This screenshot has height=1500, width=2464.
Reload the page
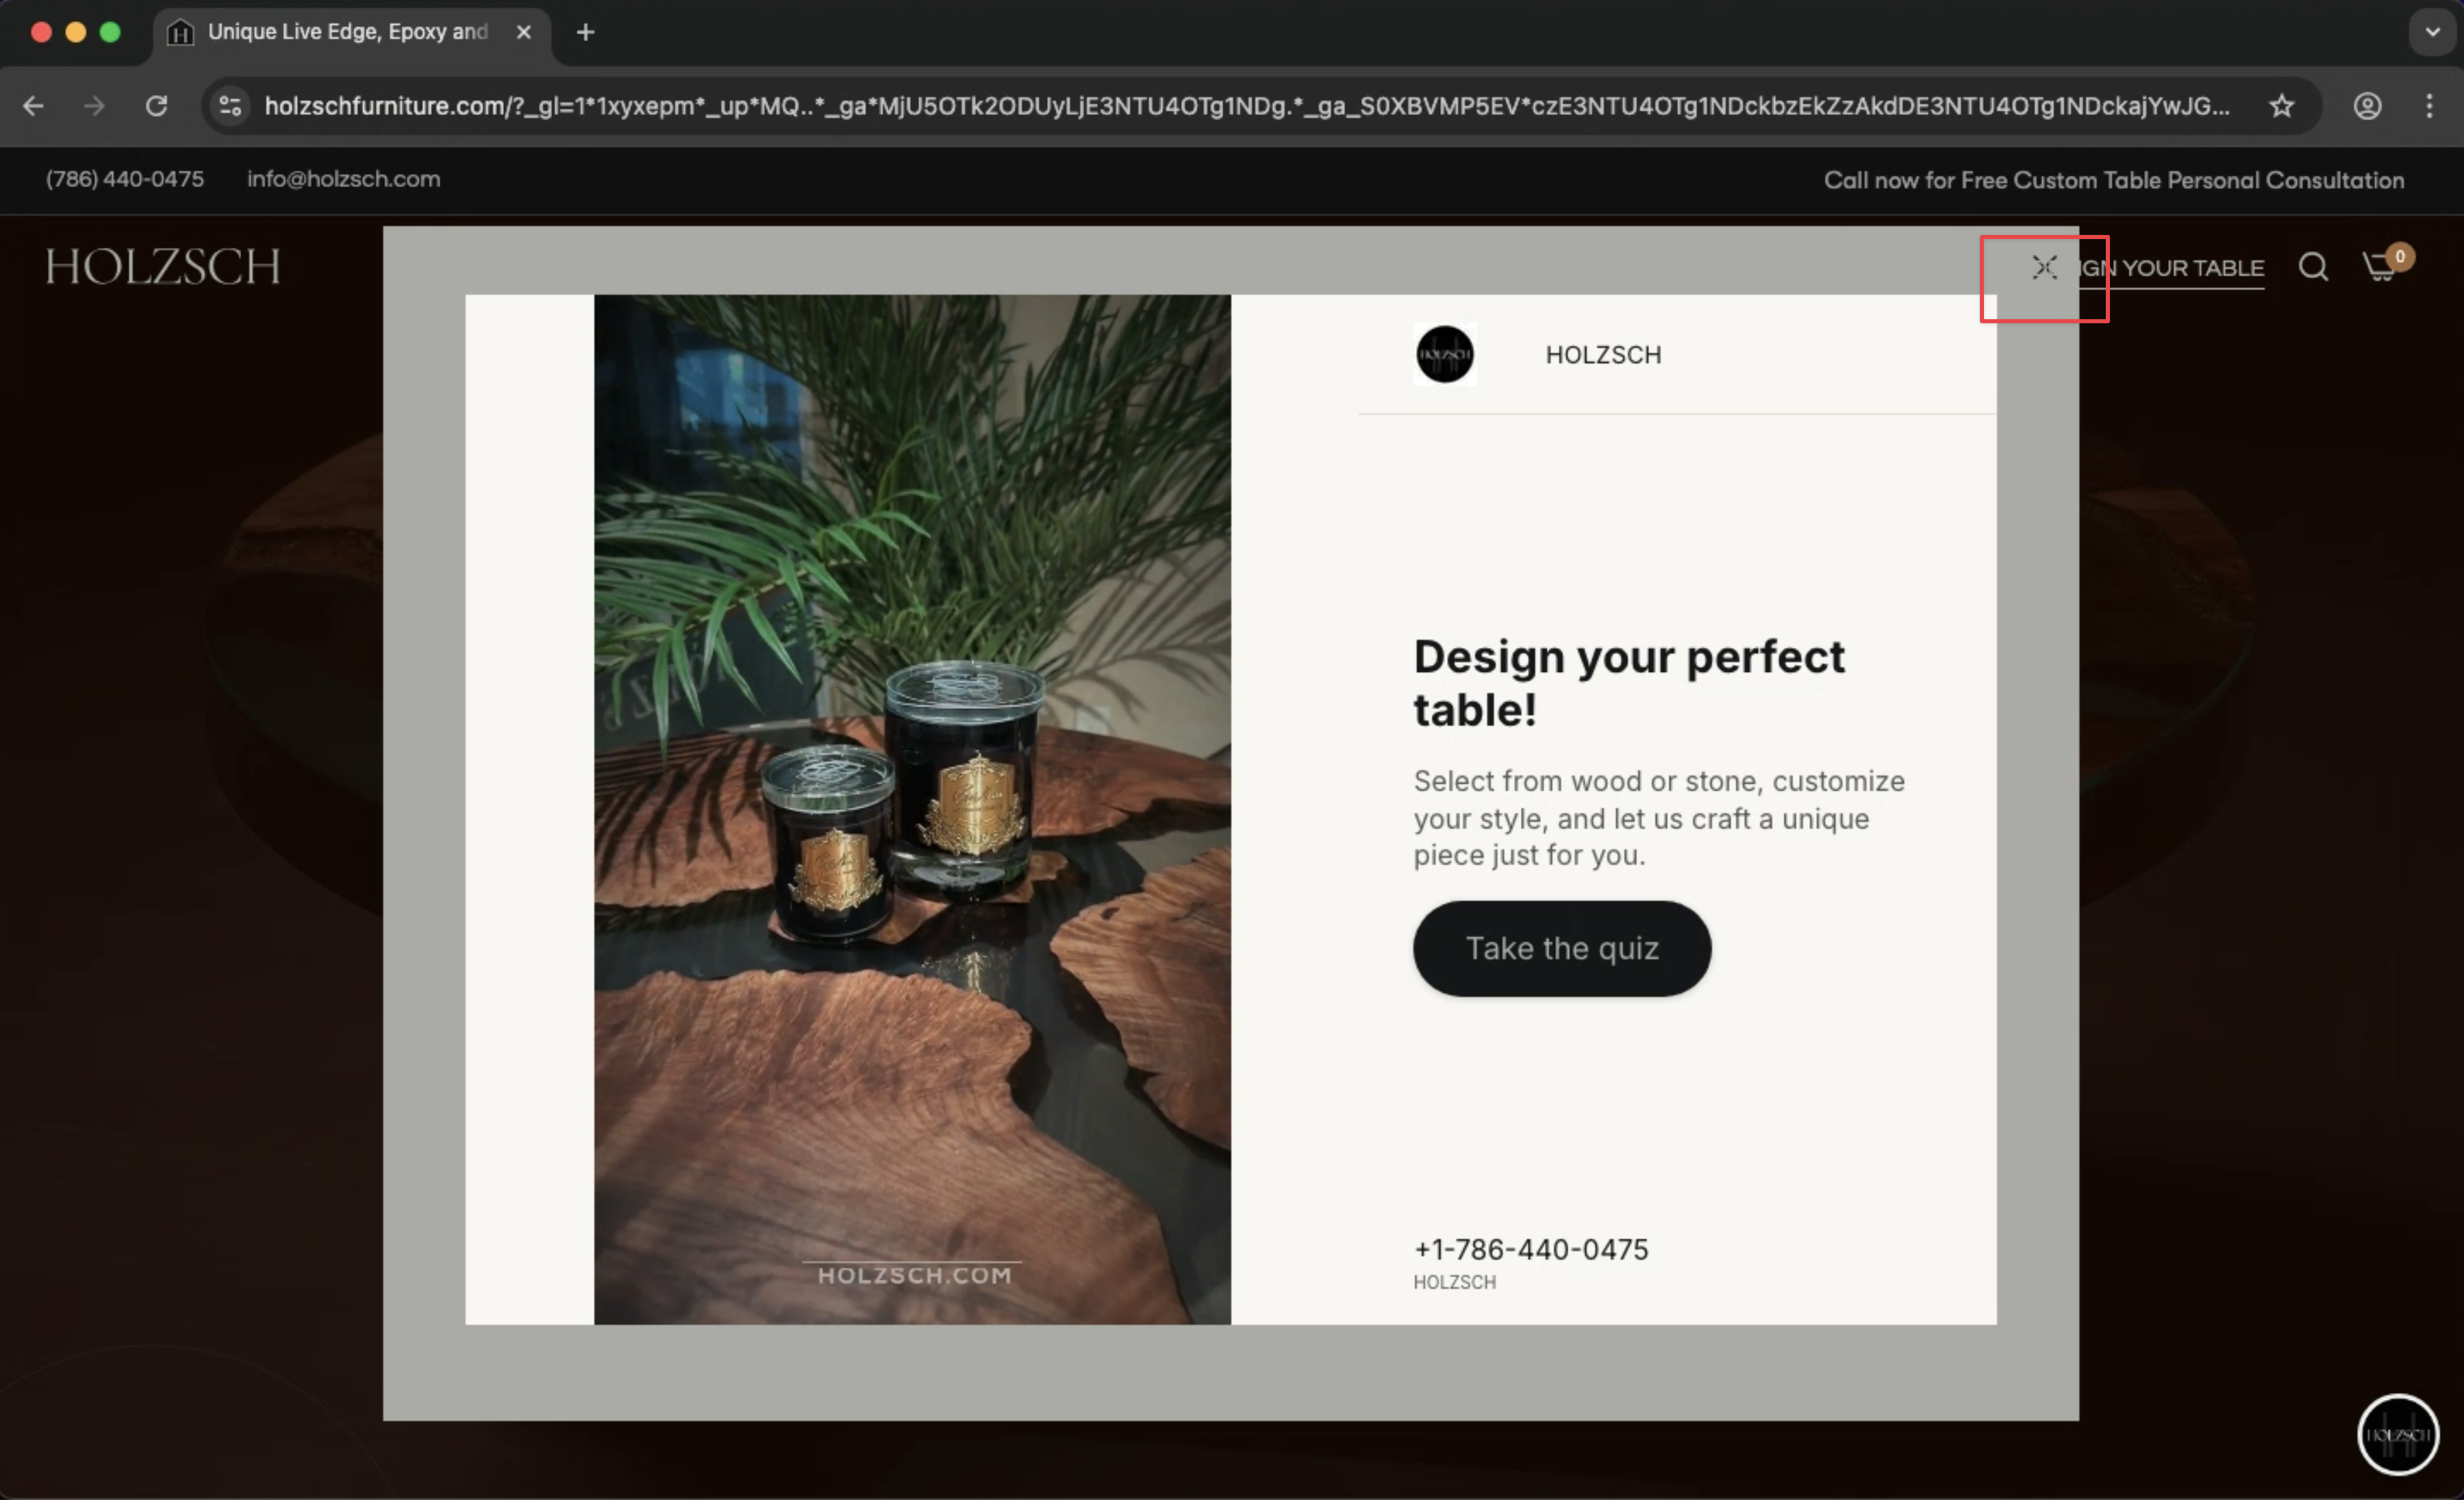[x=157, y=106]
